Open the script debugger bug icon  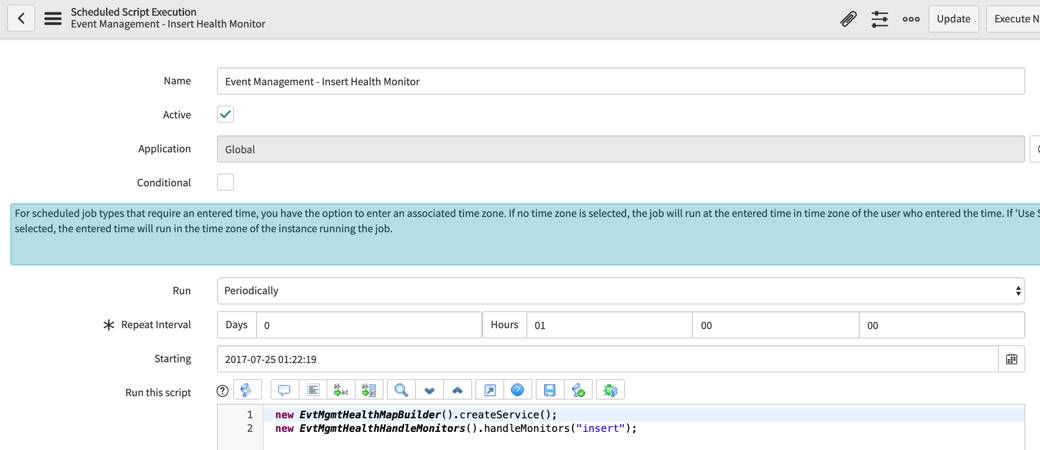pyautogui.click(x=610, y=390)
